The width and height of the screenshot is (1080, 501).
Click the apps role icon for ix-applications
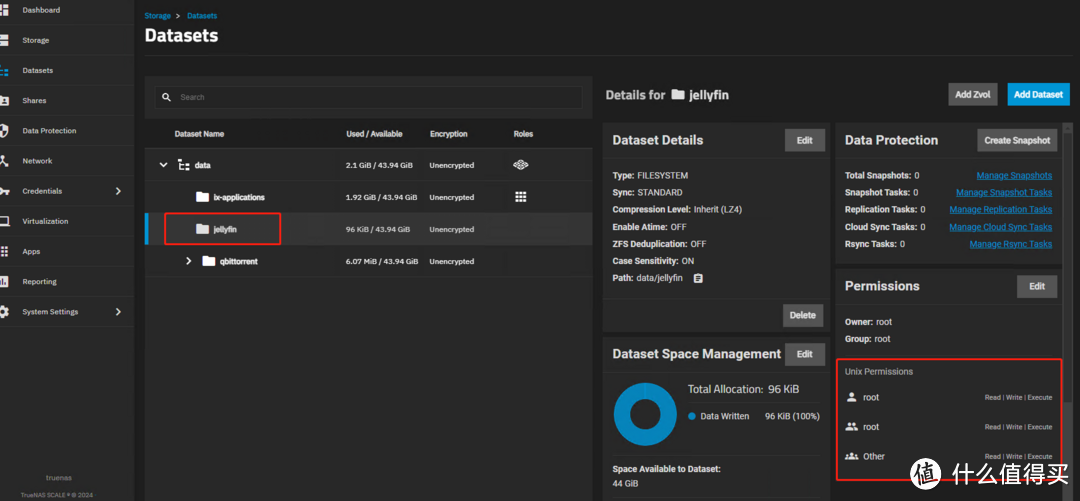pos(520,197)
